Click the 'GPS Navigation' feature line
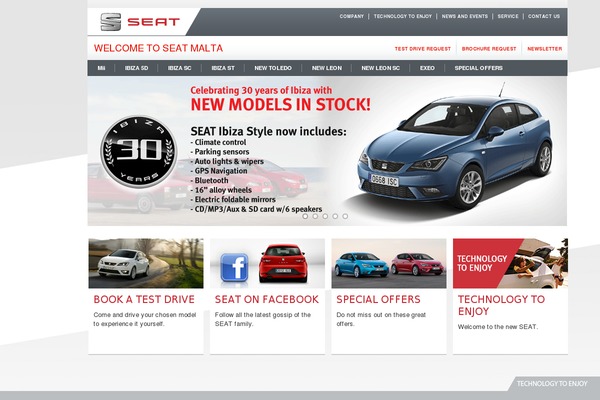Viewport: 600px width, 400px height. point(219,171)
